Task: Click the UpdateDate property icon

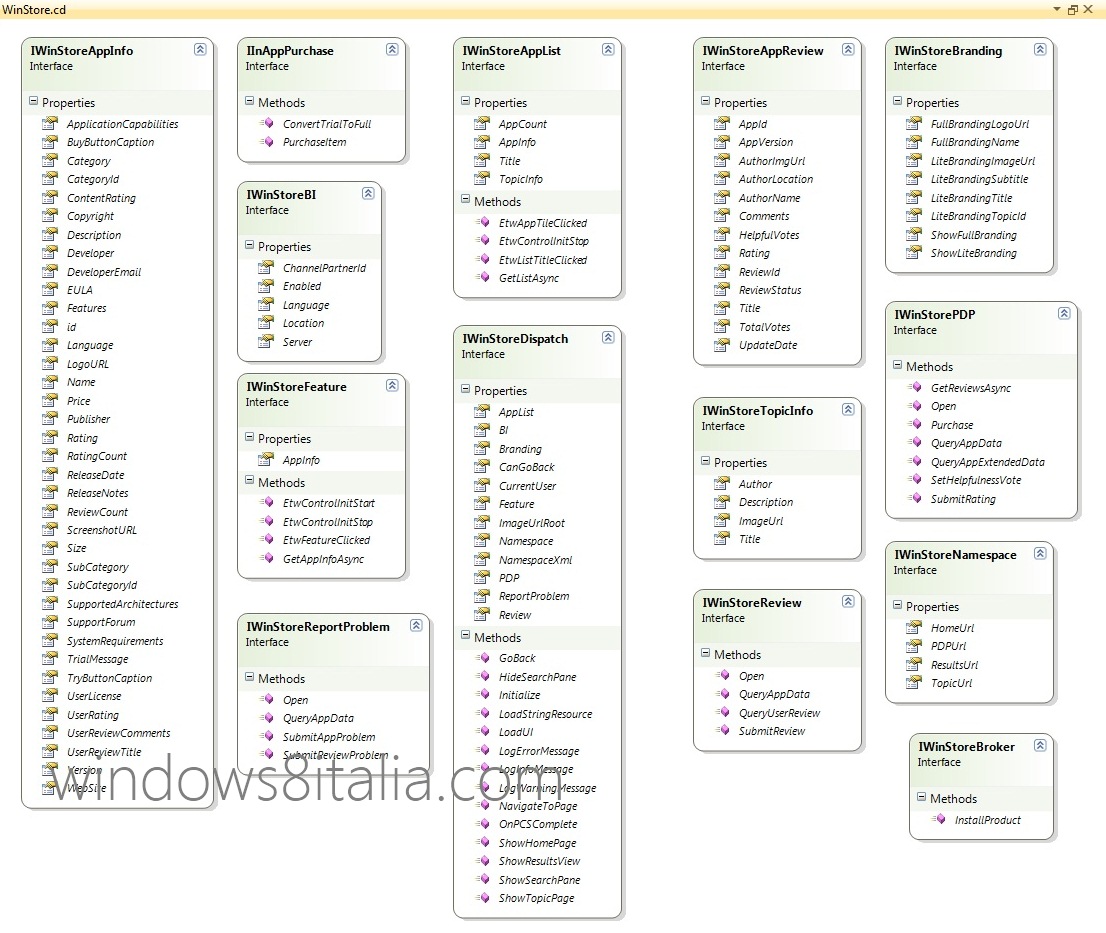Action: (x=721, y=345)
